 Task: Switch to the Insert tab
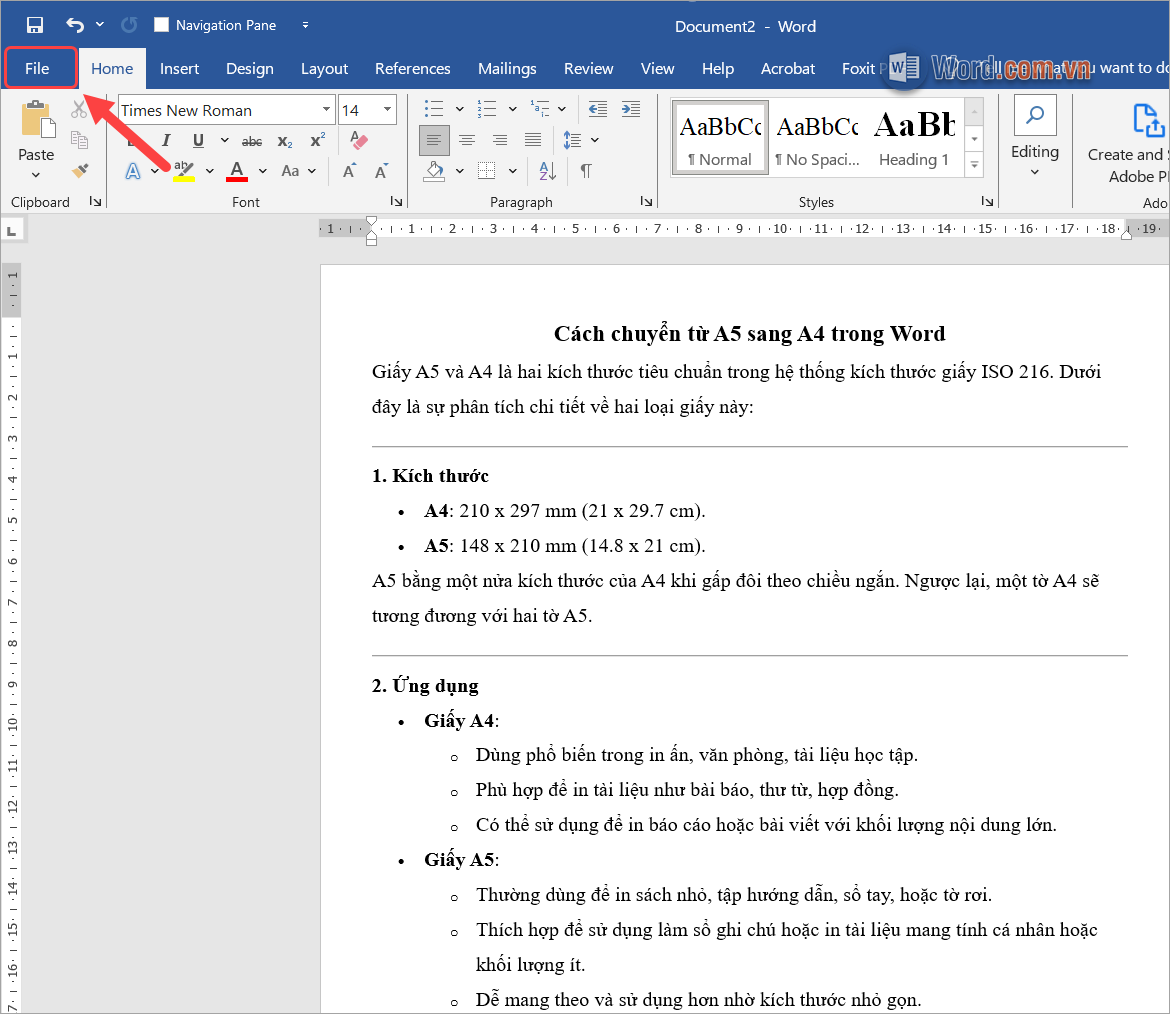point(179,69)
